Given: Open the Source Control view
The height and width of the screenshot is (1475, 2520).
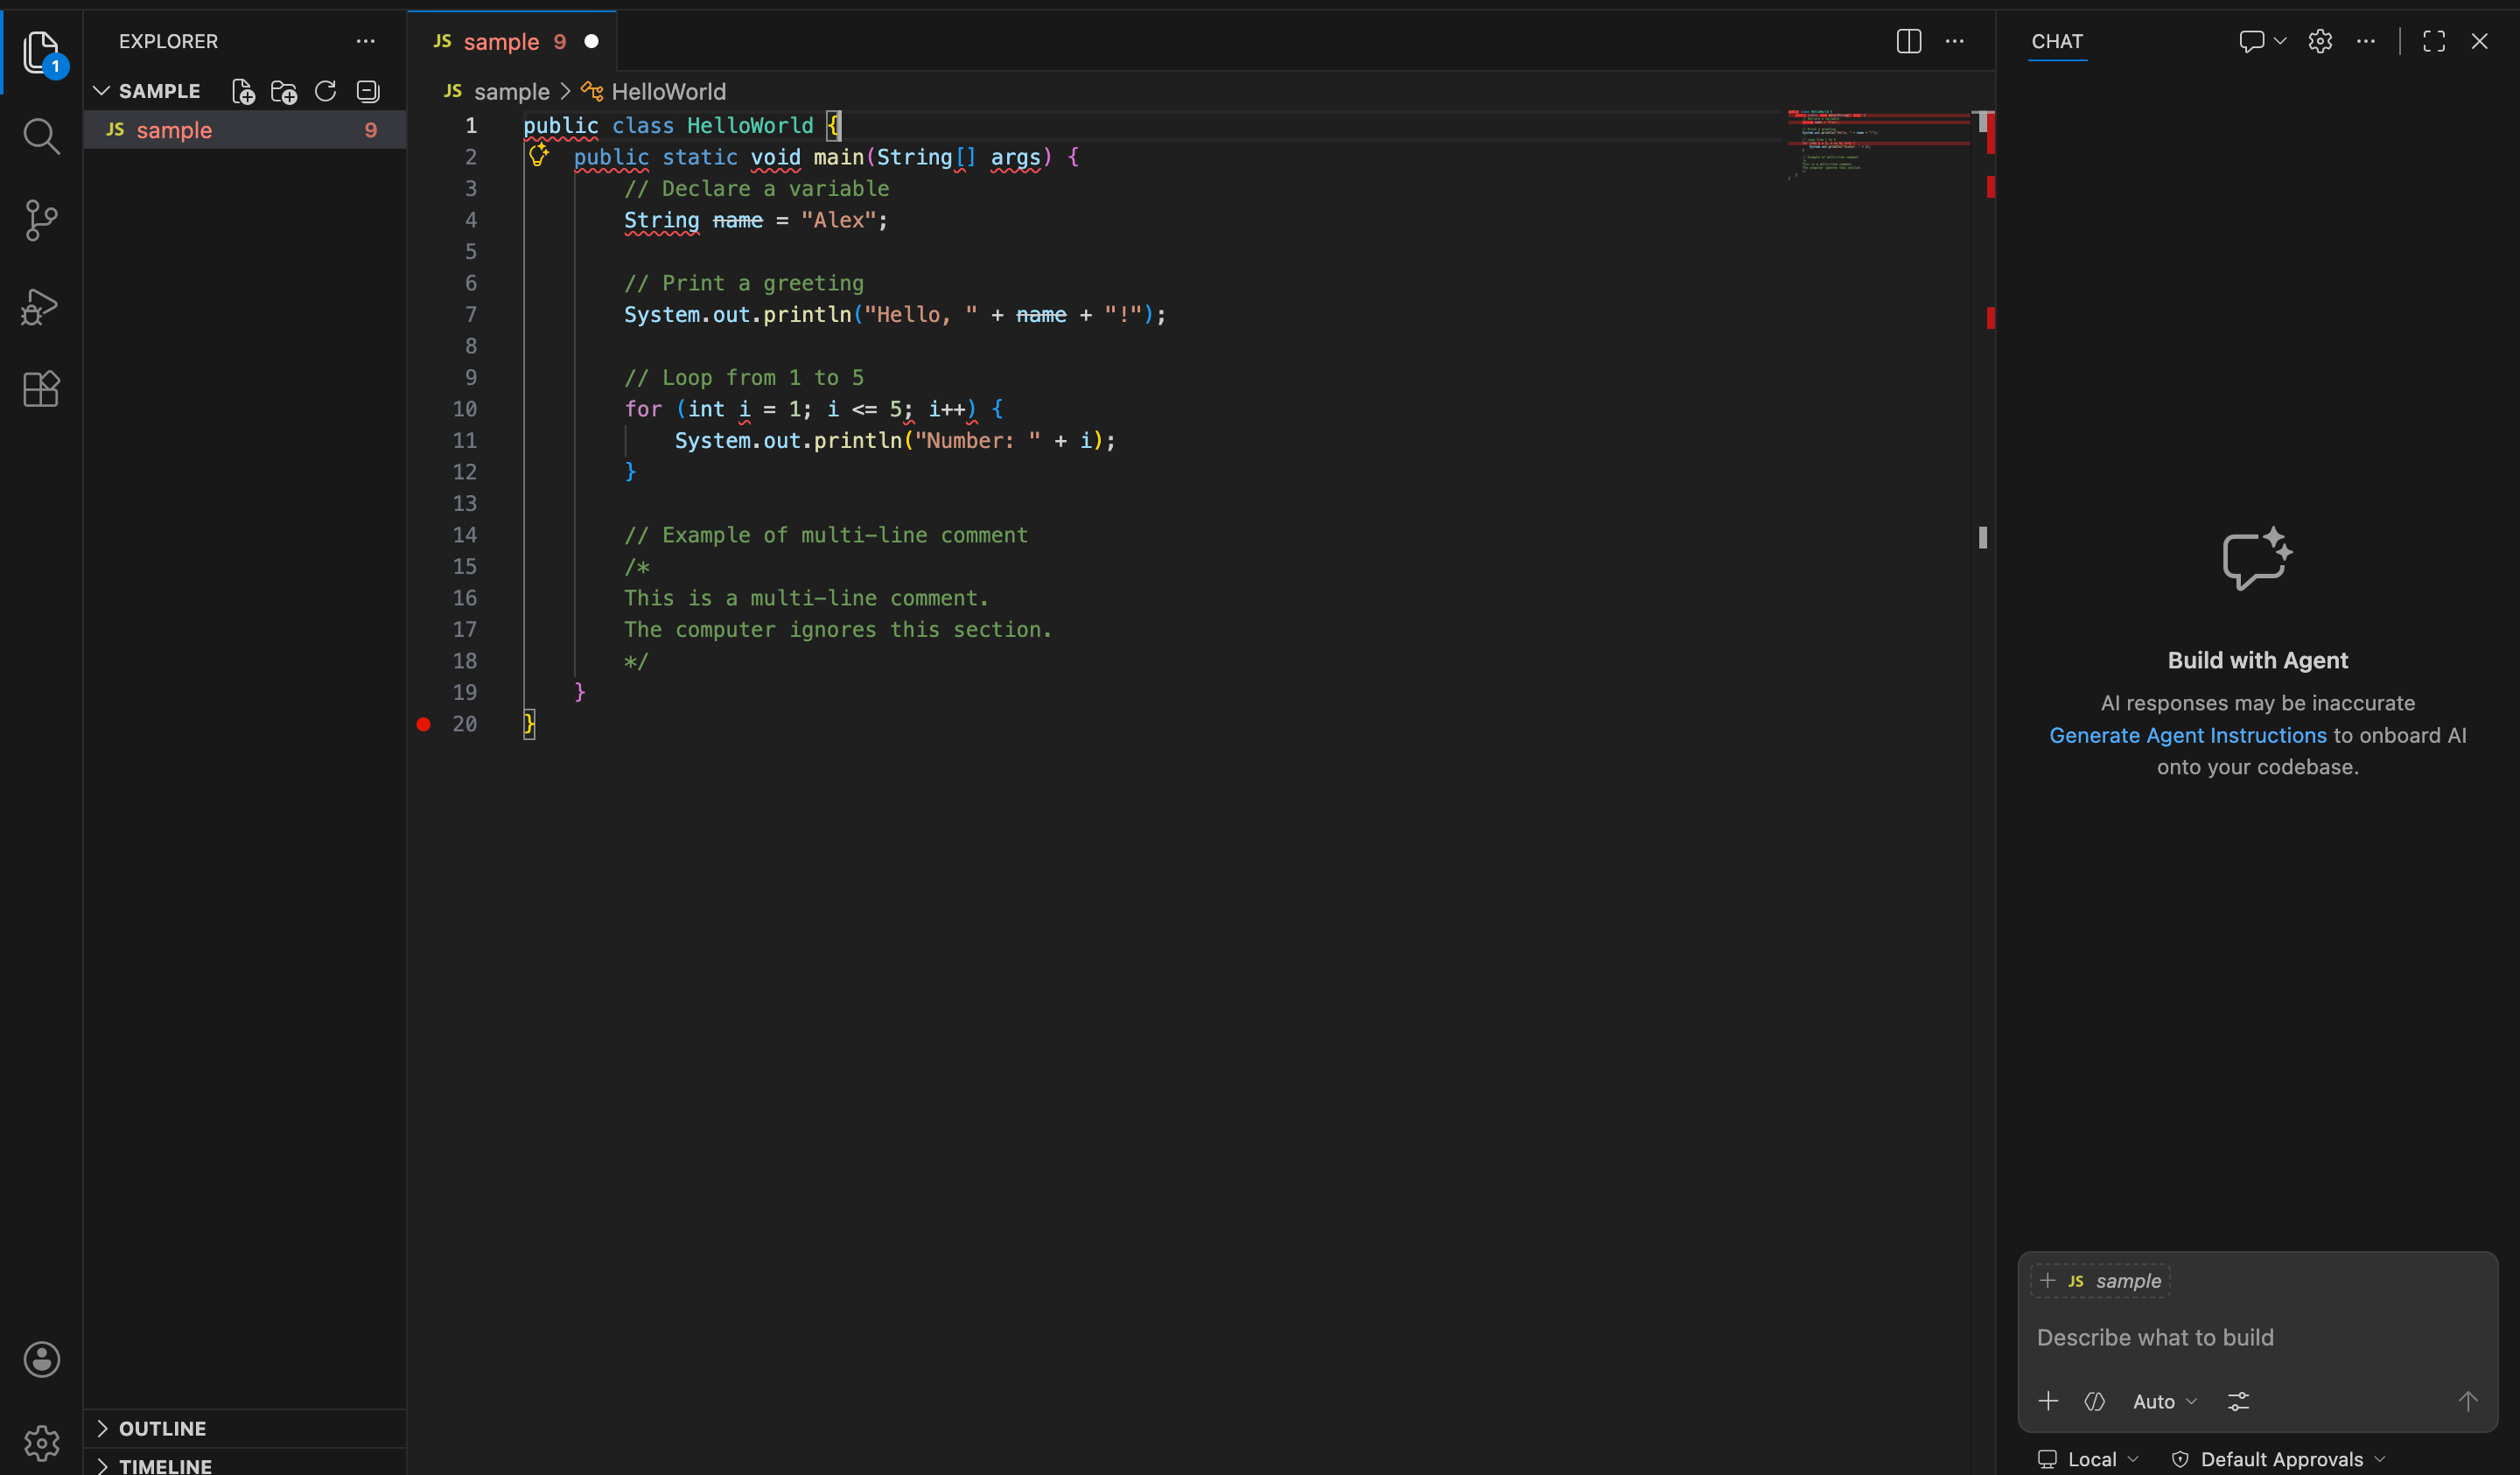Looking at the screenshot, I should click(x=41, y=220).
